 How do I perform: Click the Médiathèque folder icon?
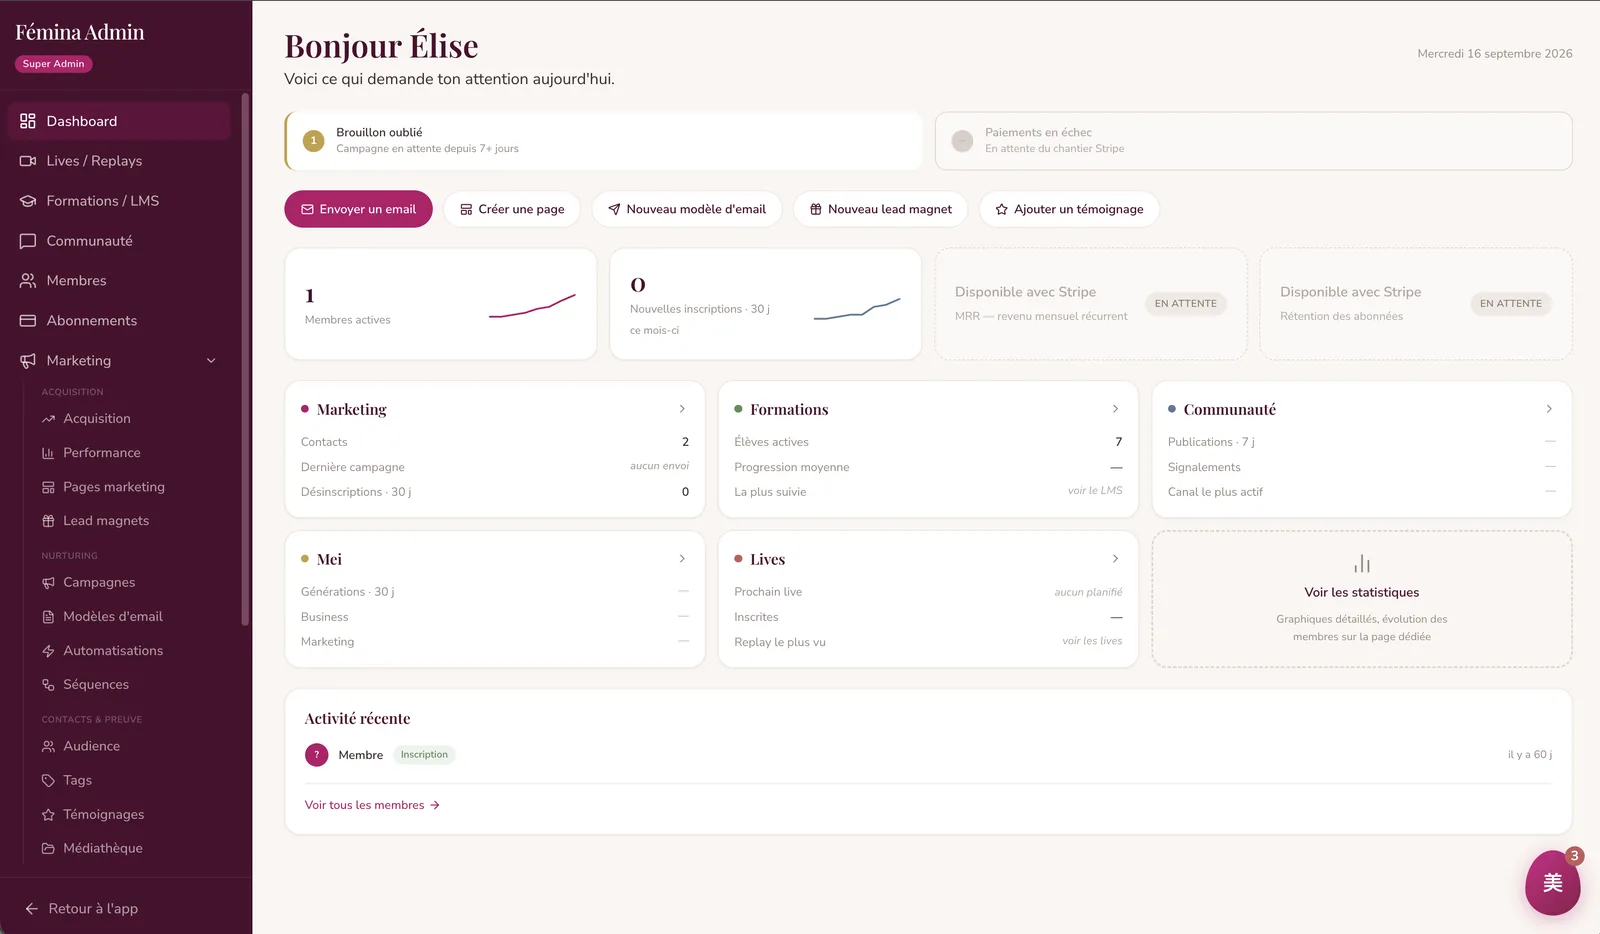pyautogui.click(x=48, y=849)
